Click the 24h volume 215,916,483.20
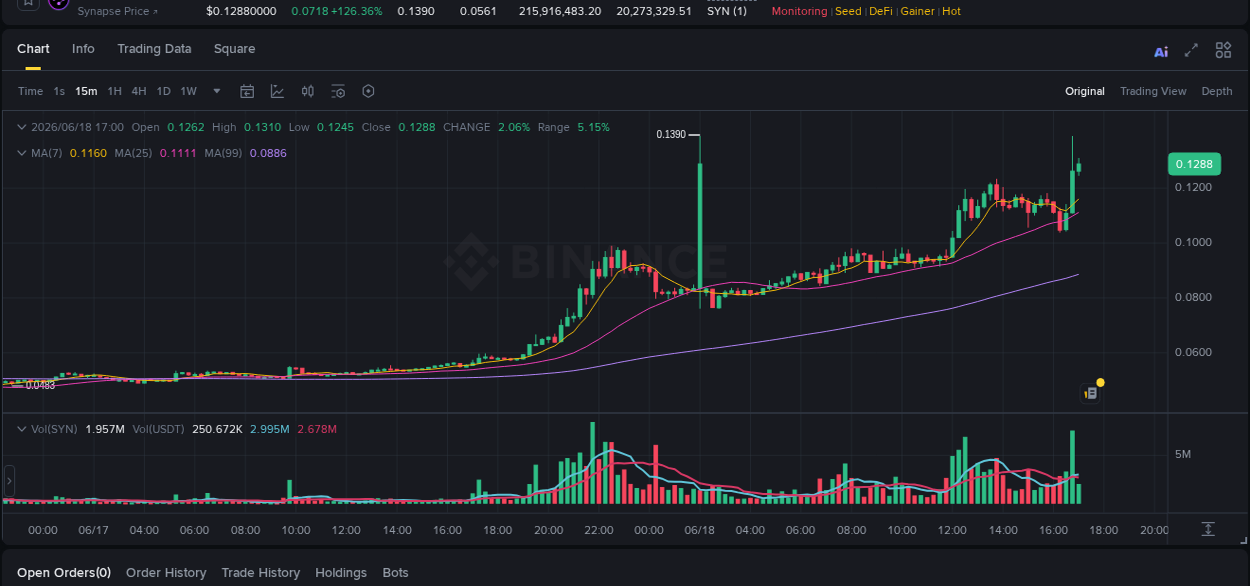The image size is (1250, 586). [x=560, y=11]
